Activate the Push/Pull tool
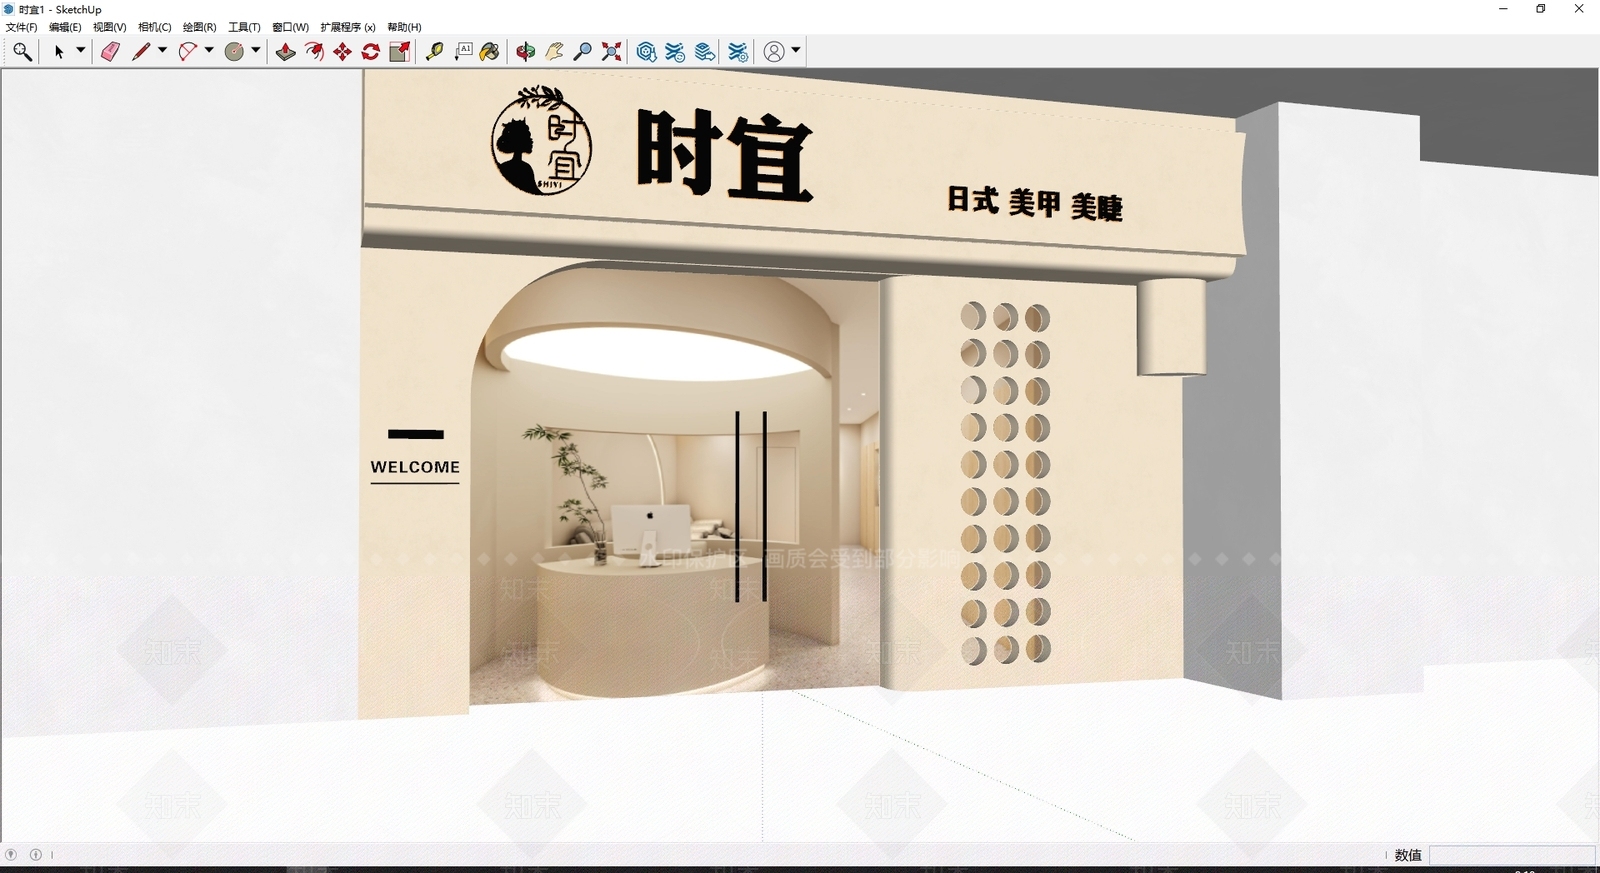This screenshot has width=1600, height=873. point(286,52)
